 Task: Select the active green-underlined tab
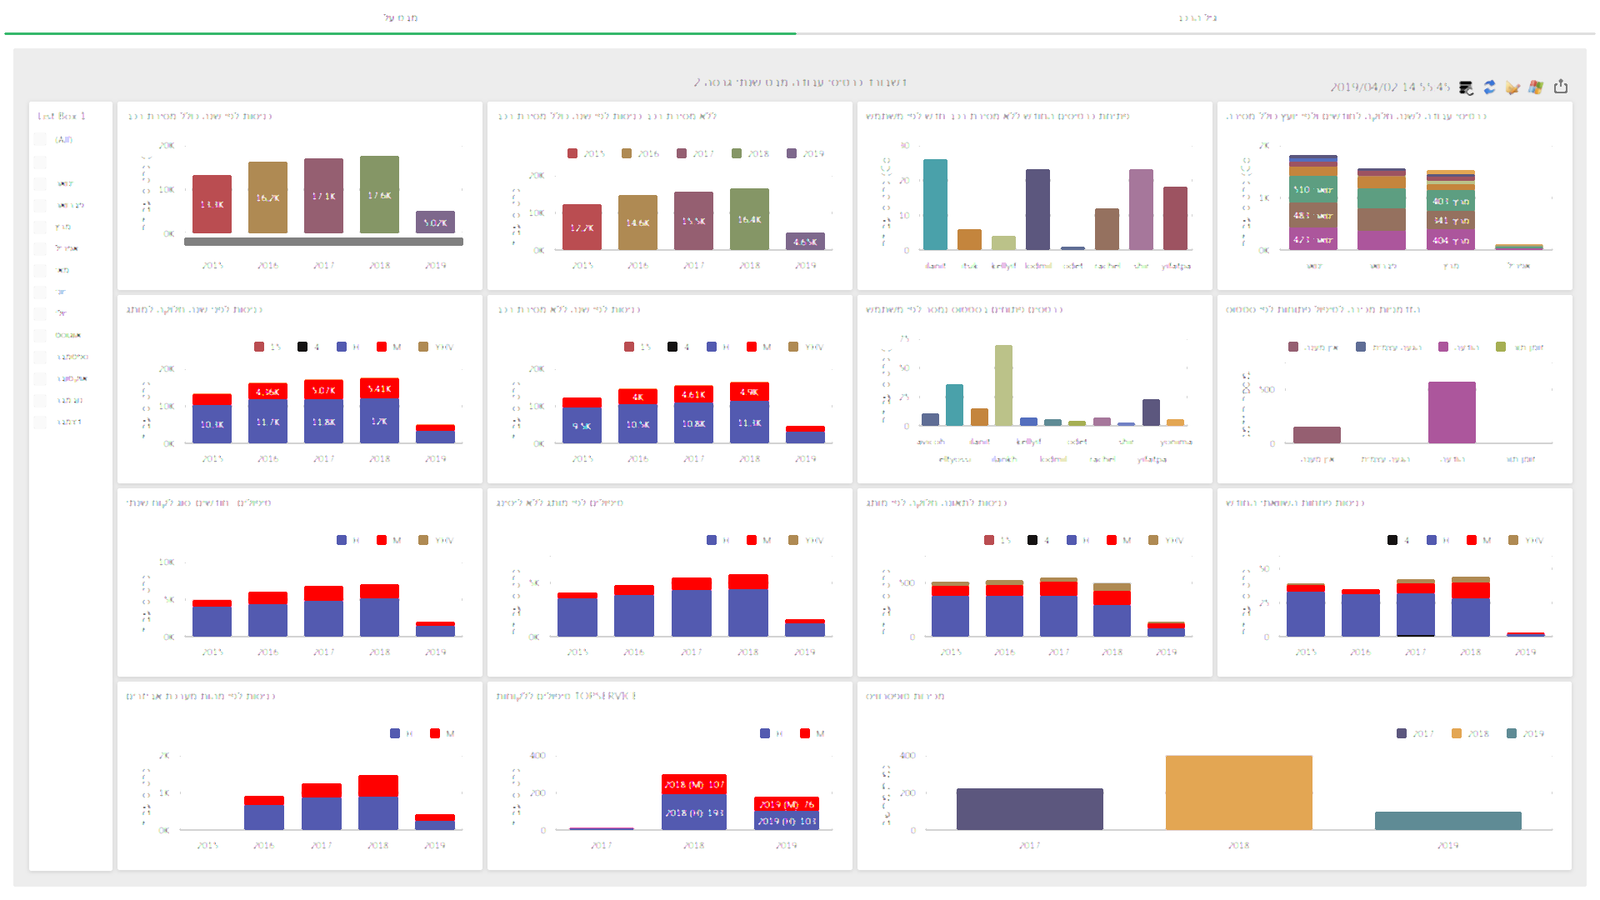400,18
